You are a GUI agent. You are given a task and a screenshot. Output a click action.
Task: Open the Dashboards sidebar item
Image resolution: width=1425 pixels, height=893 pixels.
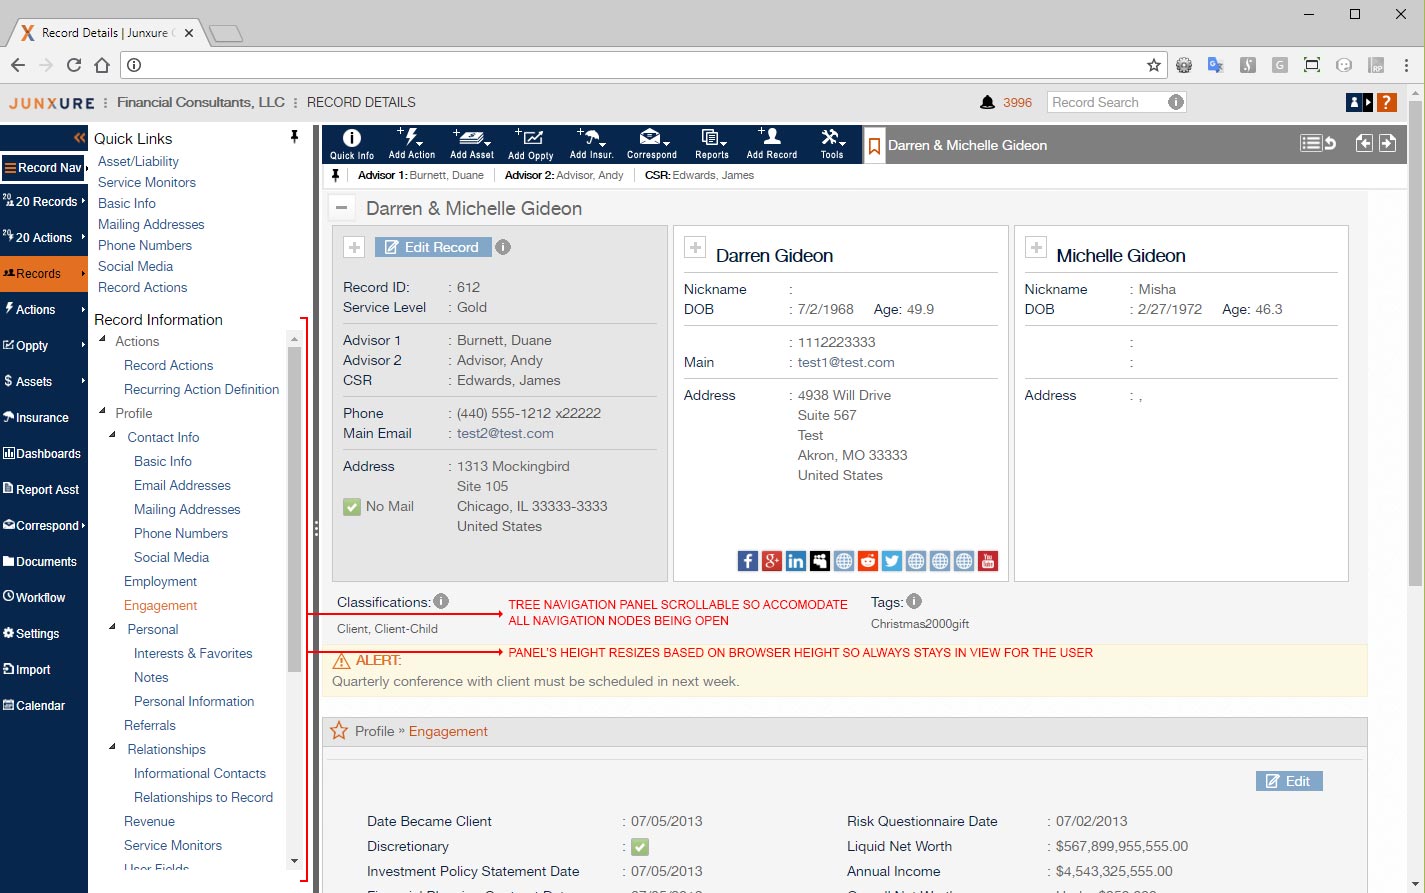[44, 453]
